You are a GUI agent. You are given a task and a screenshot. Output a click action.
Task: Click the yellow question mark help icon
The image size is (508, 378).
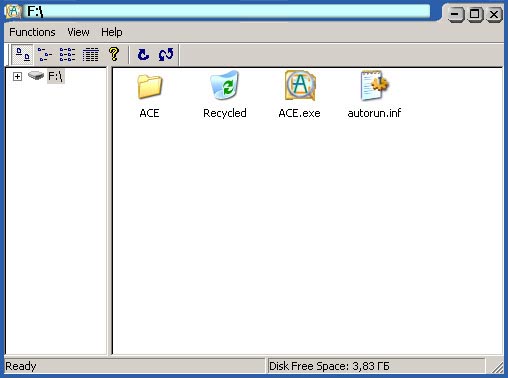pos(114,54)
